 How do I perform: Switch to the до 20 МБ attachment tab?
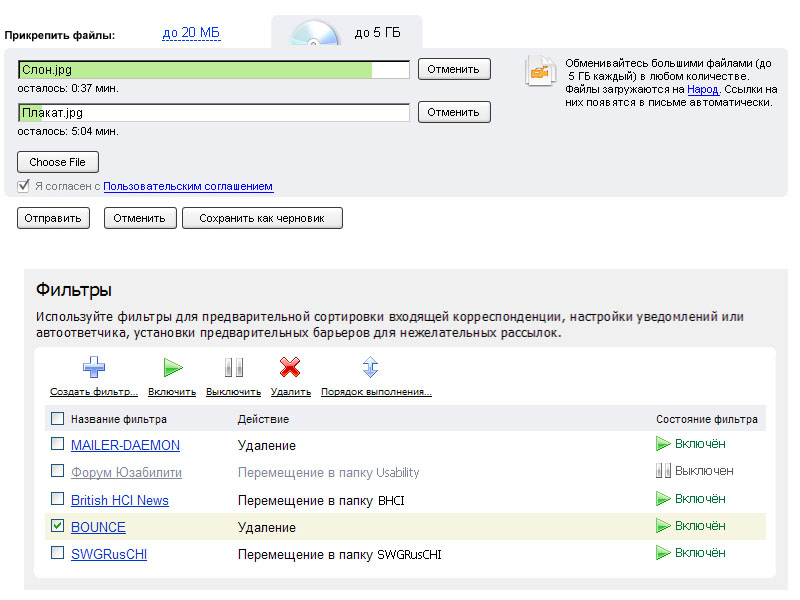tap(191, 34)
